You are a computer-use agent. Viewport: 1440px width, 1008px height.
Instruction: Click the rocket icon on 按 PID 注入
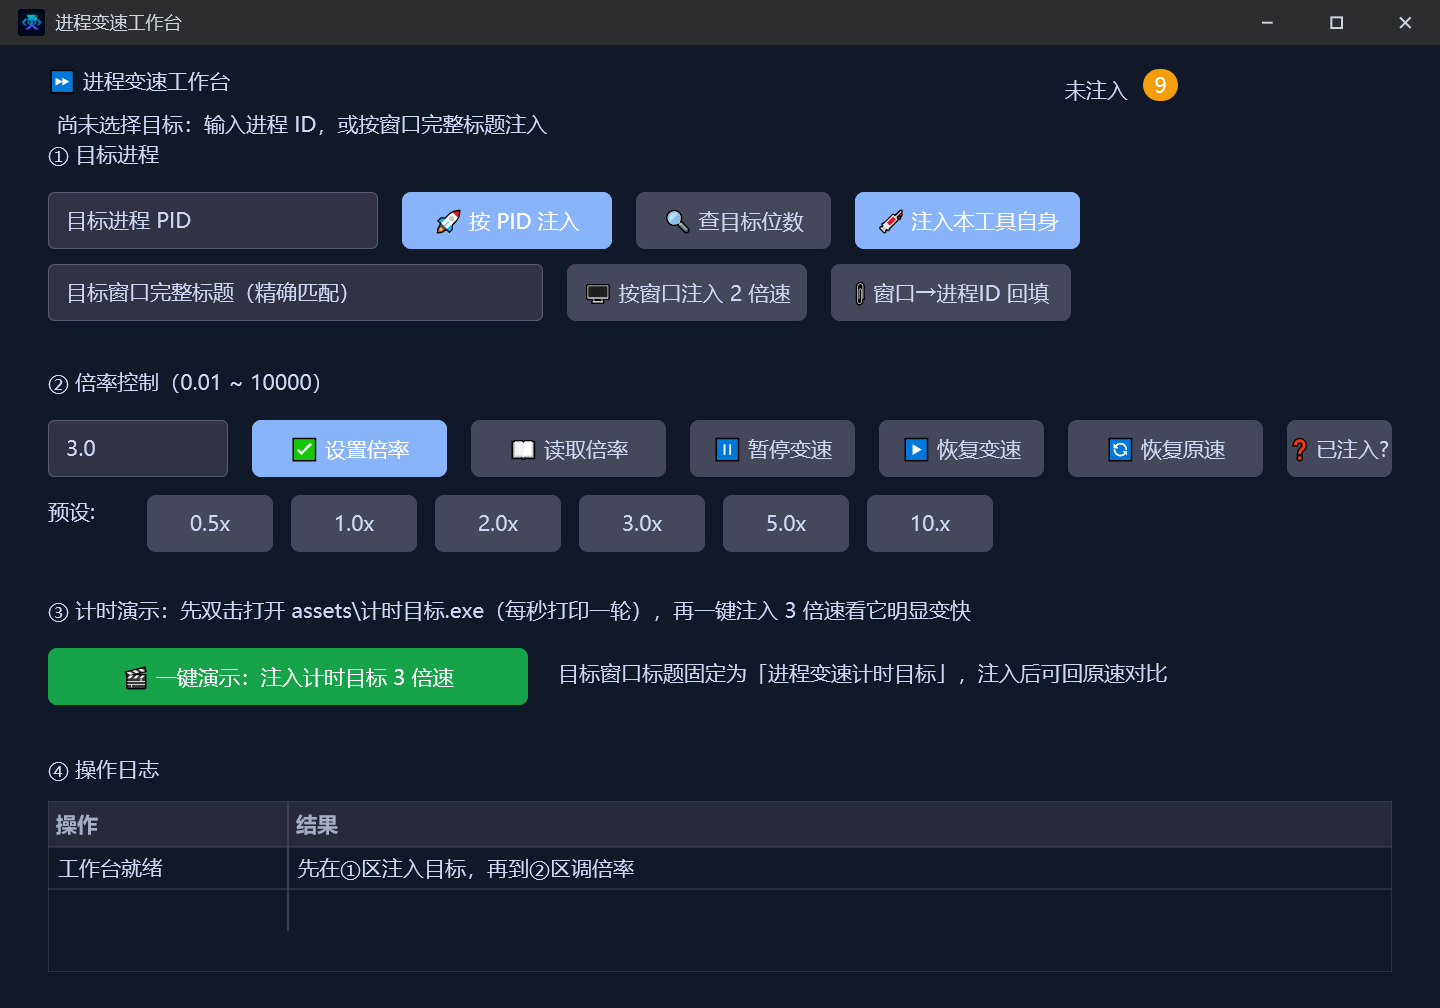449,221
